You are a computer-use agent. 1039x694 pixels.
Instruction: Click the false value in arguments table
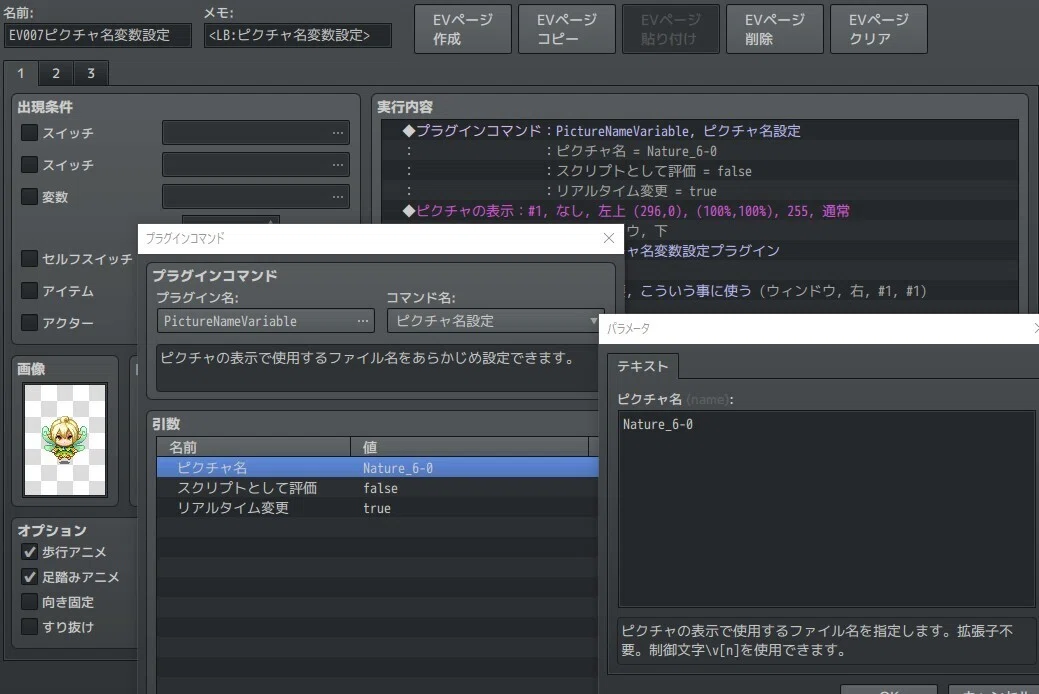pos(380,489)
